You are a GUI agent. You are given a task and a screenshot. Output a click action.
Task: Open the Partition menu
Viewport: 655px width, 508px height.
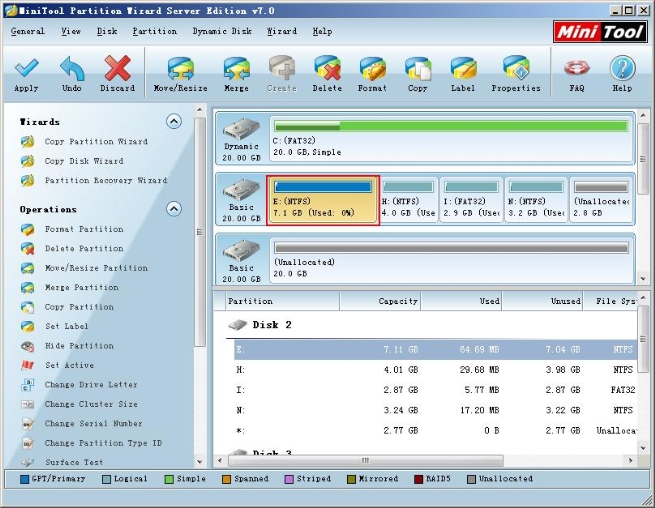[x=155, y=31]
